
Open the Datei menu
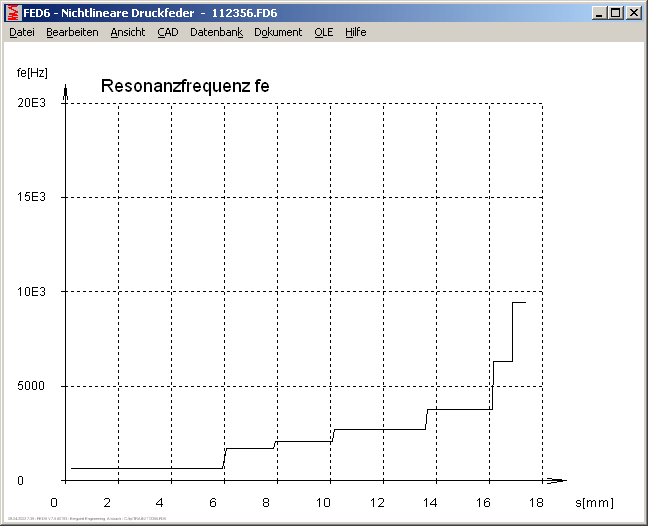click(x=22, y=32)
